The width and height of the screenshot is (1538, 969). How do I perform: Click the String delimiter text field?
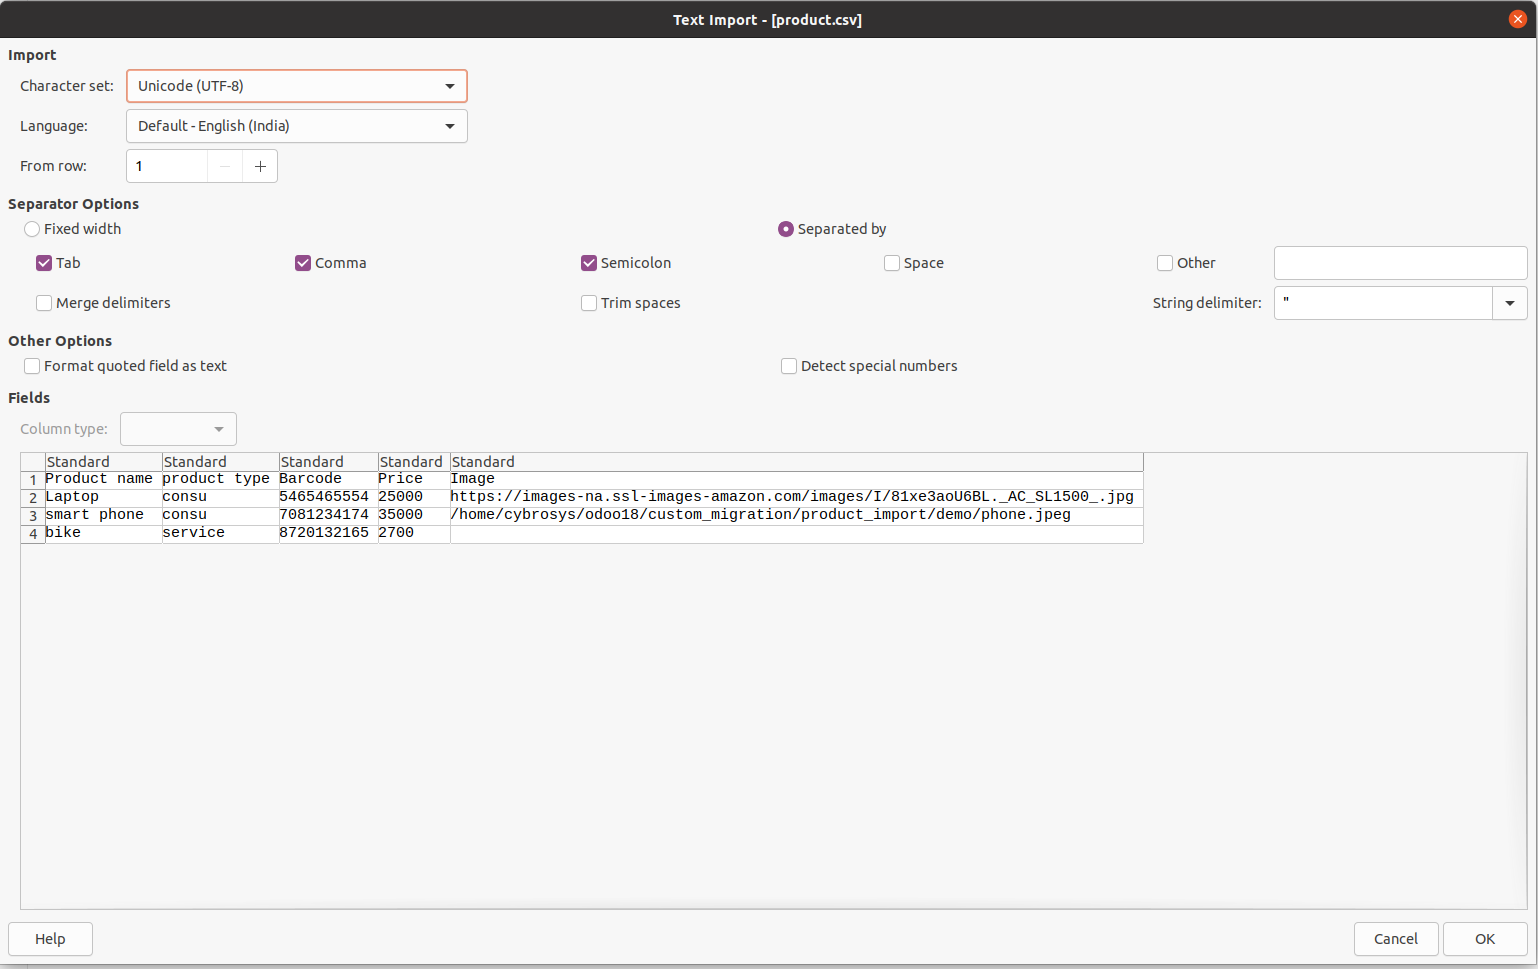(1383, 303)
